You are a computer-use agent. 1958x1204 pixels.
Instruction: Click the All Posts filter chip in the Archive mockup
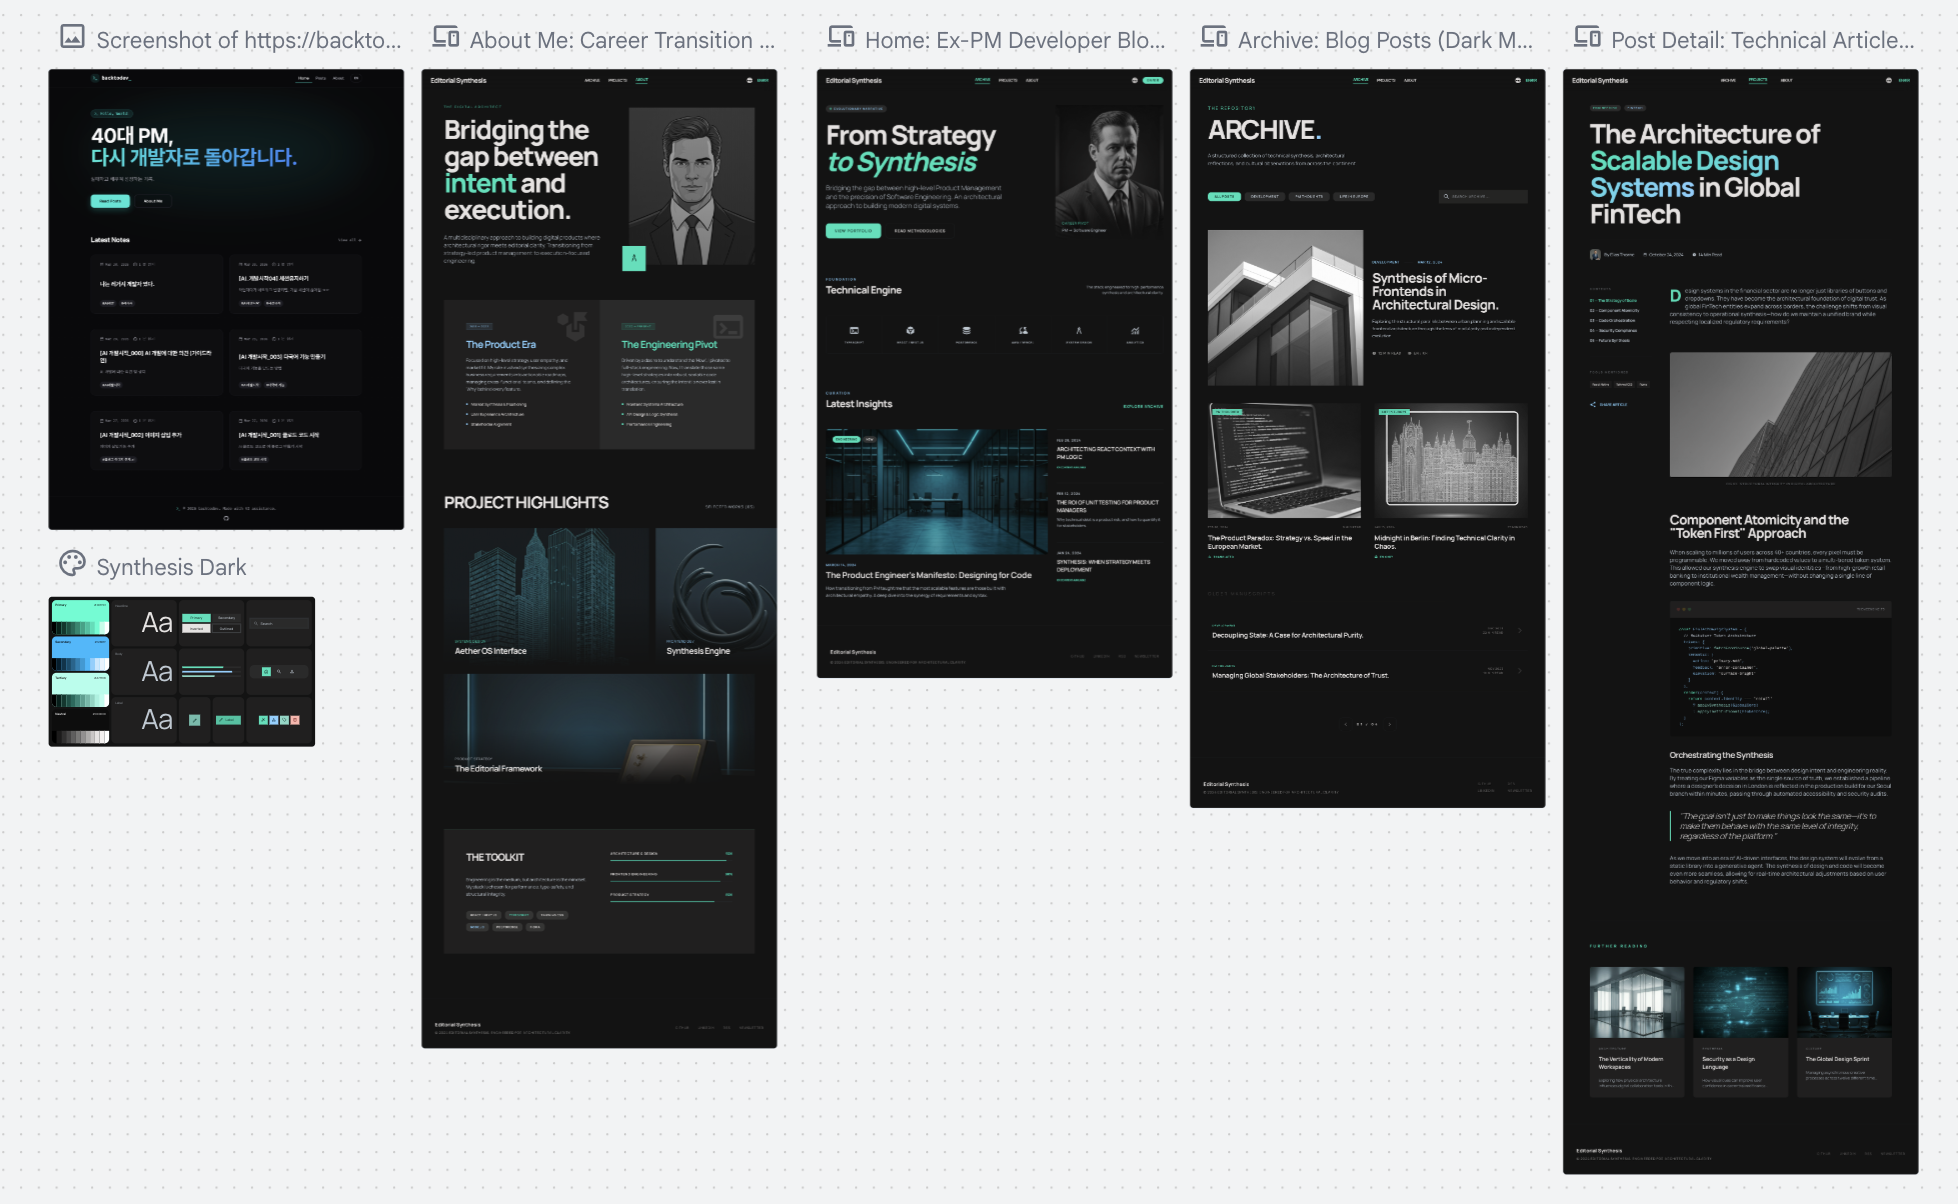(1224, 197)
